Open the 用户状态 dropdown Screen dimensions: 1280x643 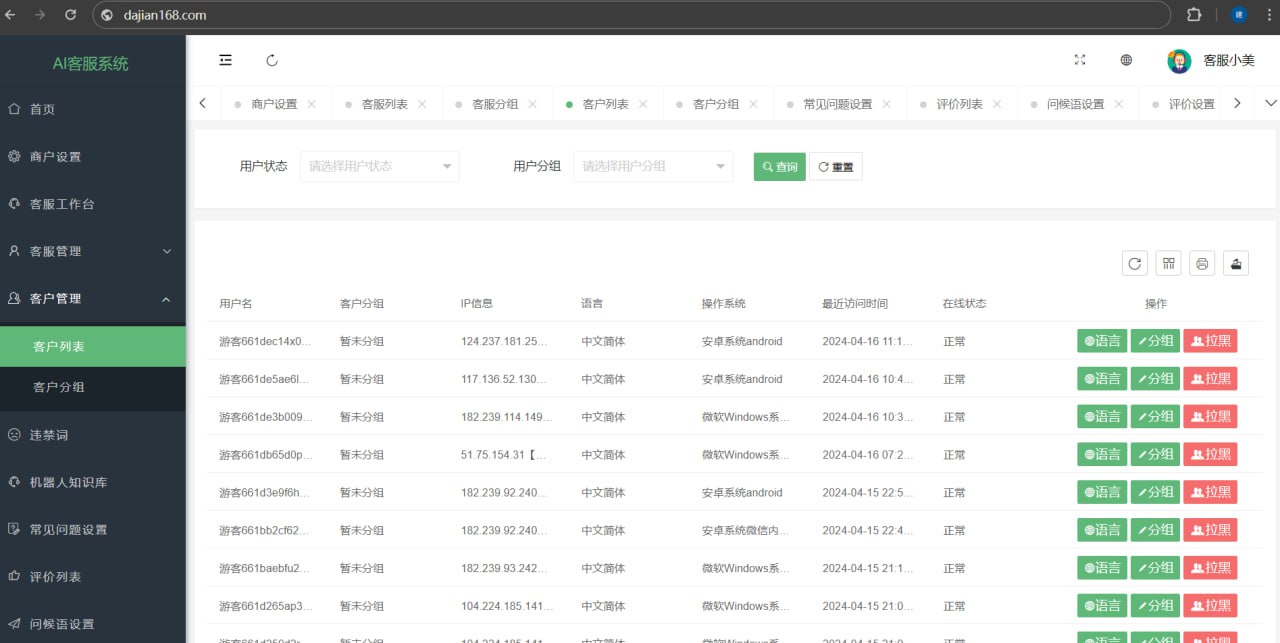[379, 166]
